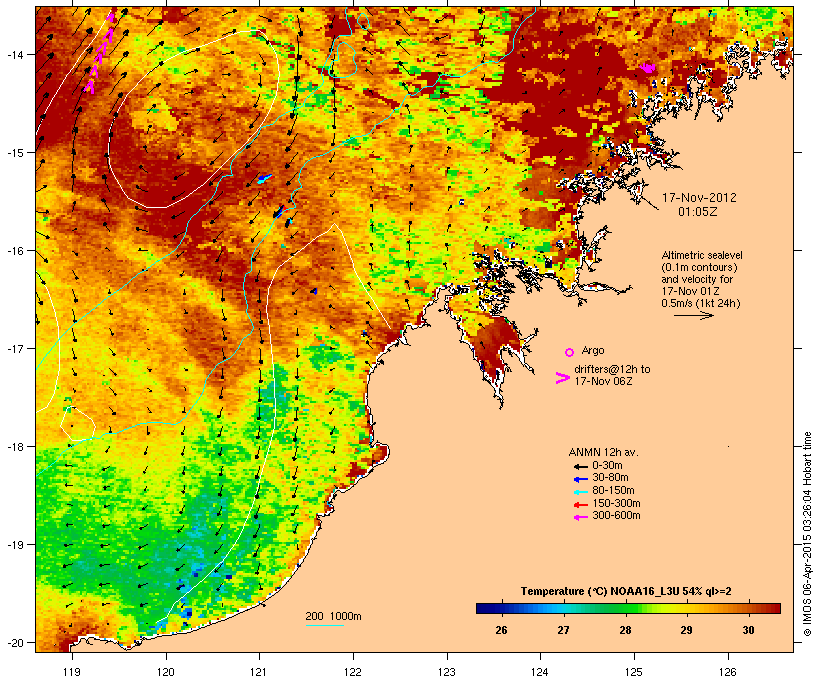Click the magenta drifter track near 119E
Viewport: 820px width, 680px height.
99,53
